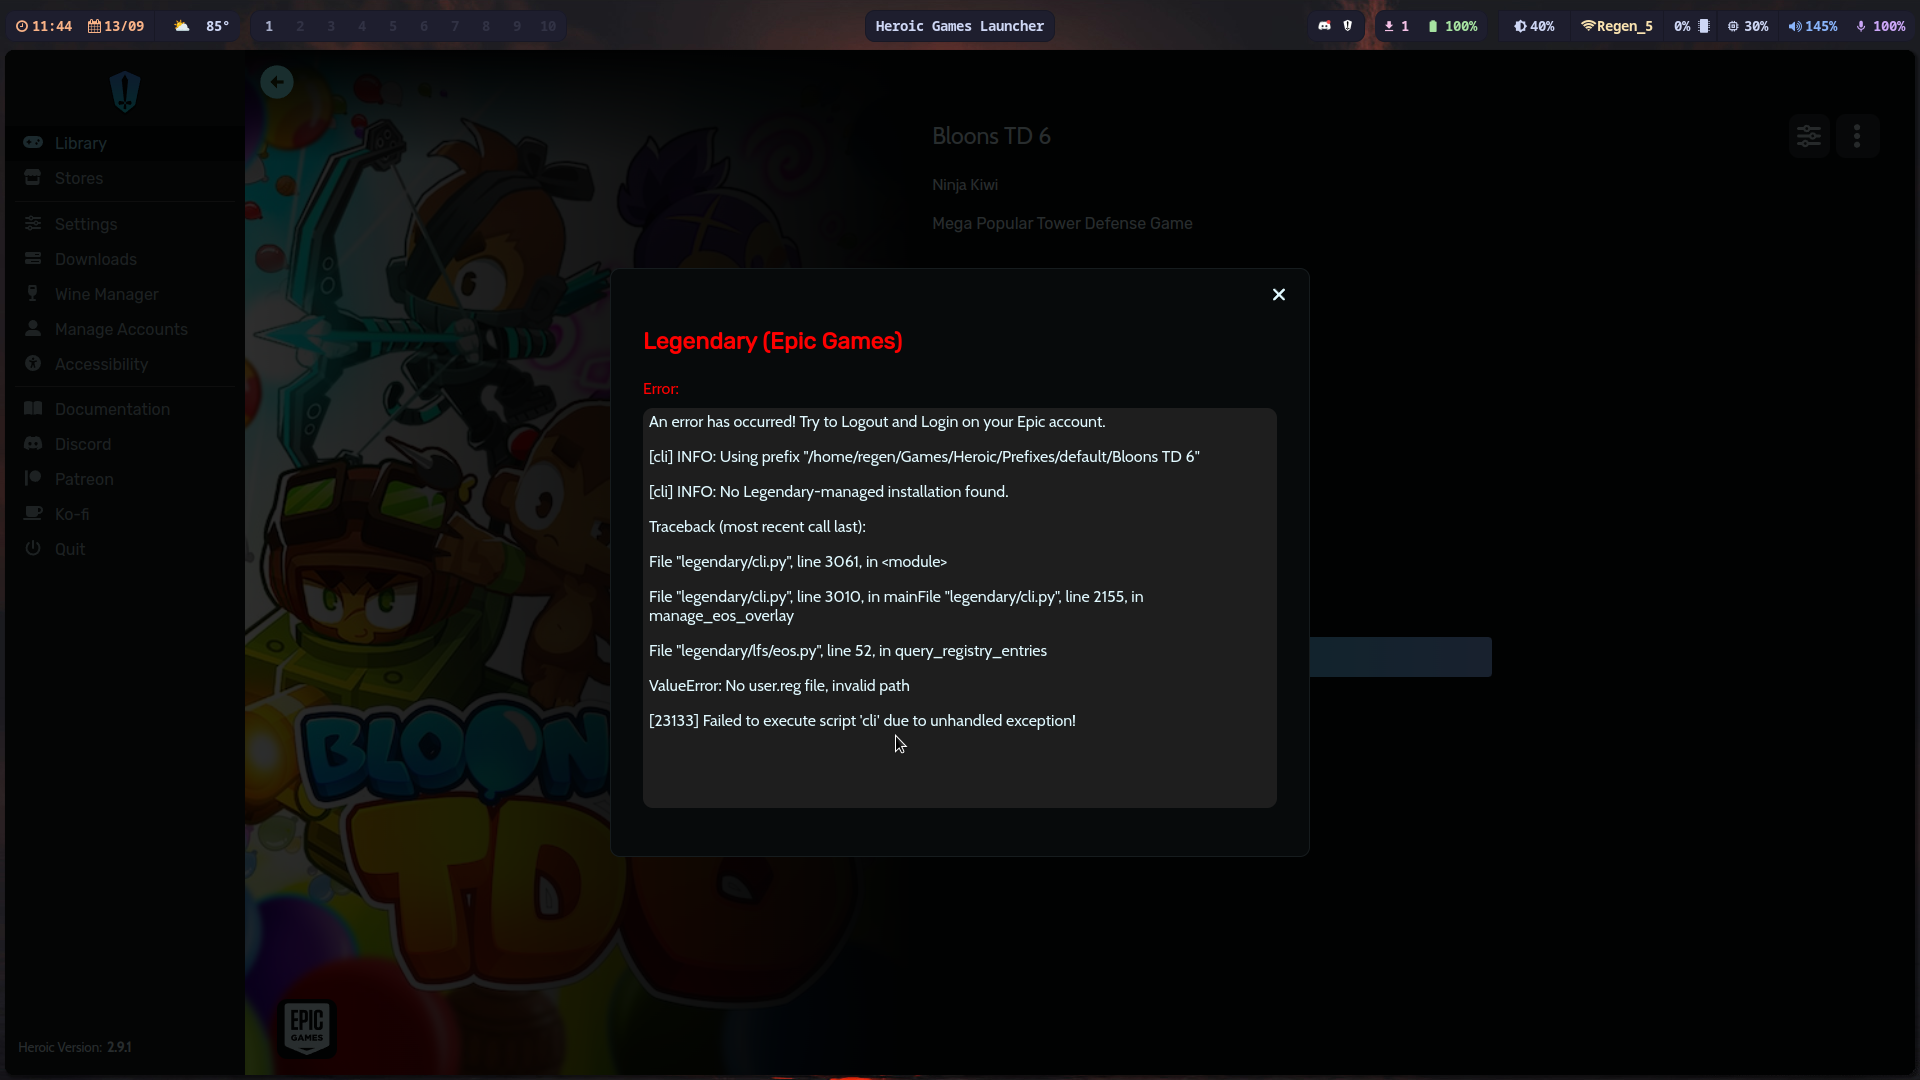
Task: Open Accessibility options
Action: tap(101, 364)
